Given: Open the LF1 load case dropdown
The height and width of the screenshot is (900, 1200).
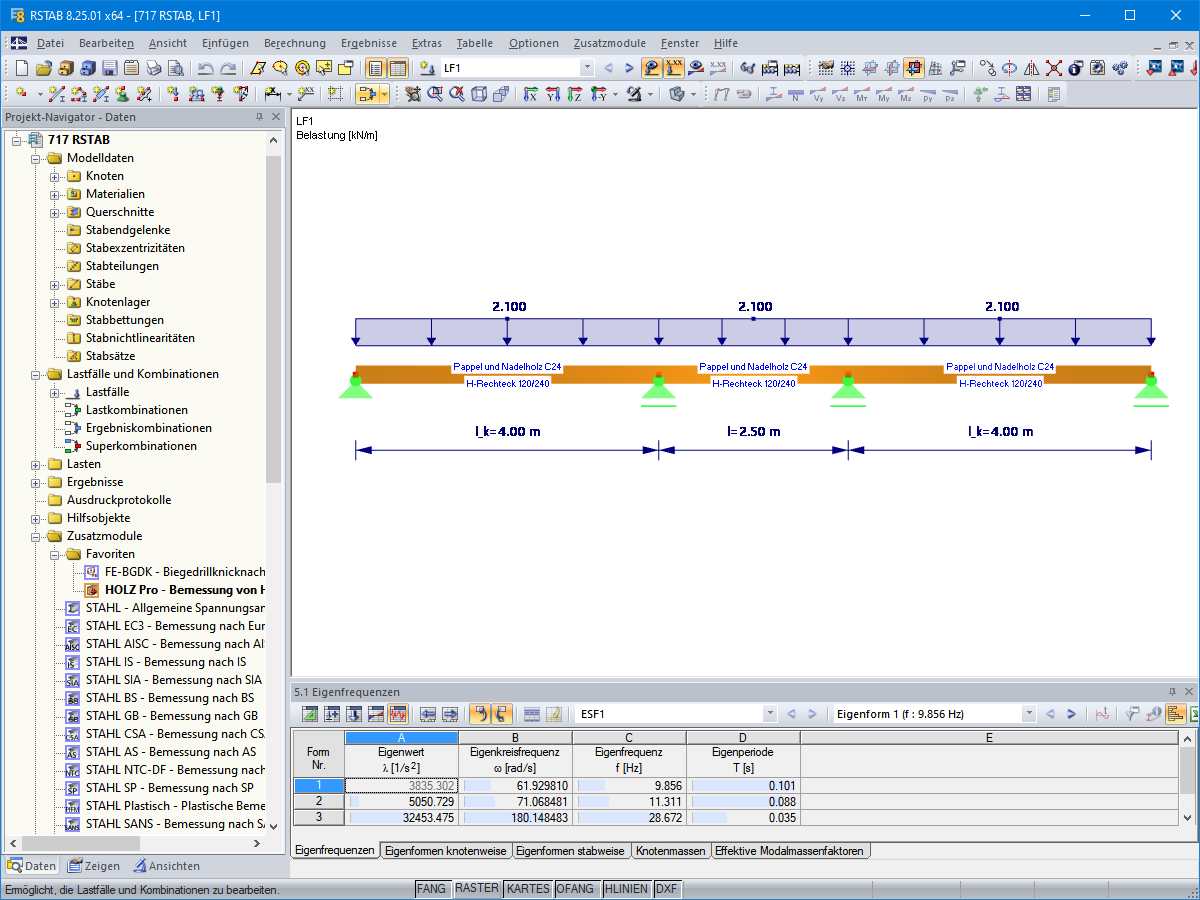Looking at the screenshot, I should tap(586, 68).
